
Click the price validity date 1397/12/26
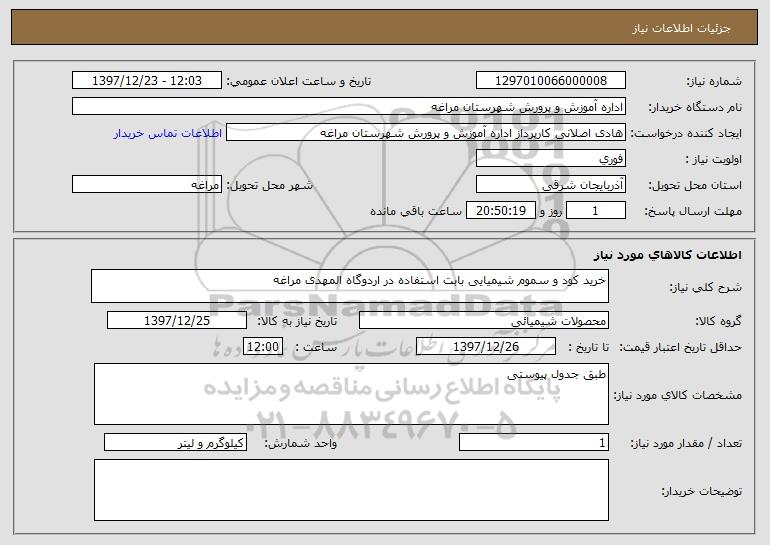pyautogui.click(x=486, y=347)
